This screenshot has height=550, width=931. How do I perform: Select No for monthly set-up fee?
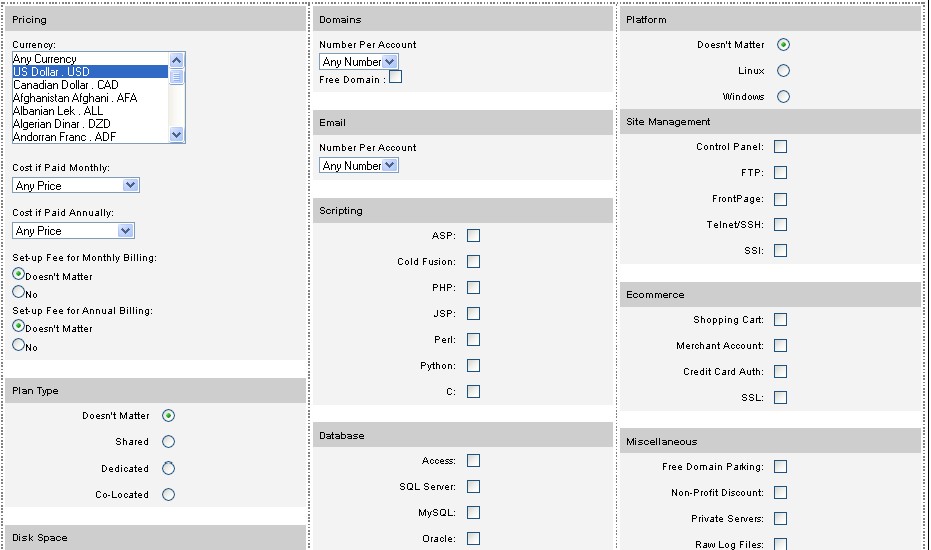18,292
